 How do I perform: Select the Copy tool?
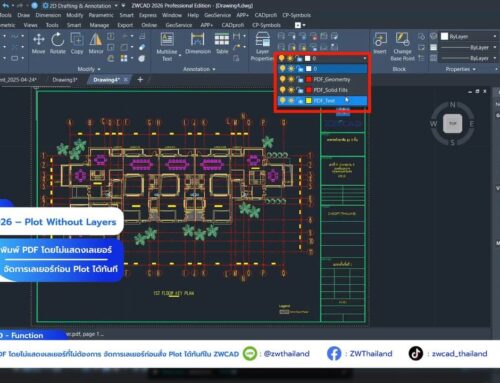pyautogui.click(x=77, y=44)
